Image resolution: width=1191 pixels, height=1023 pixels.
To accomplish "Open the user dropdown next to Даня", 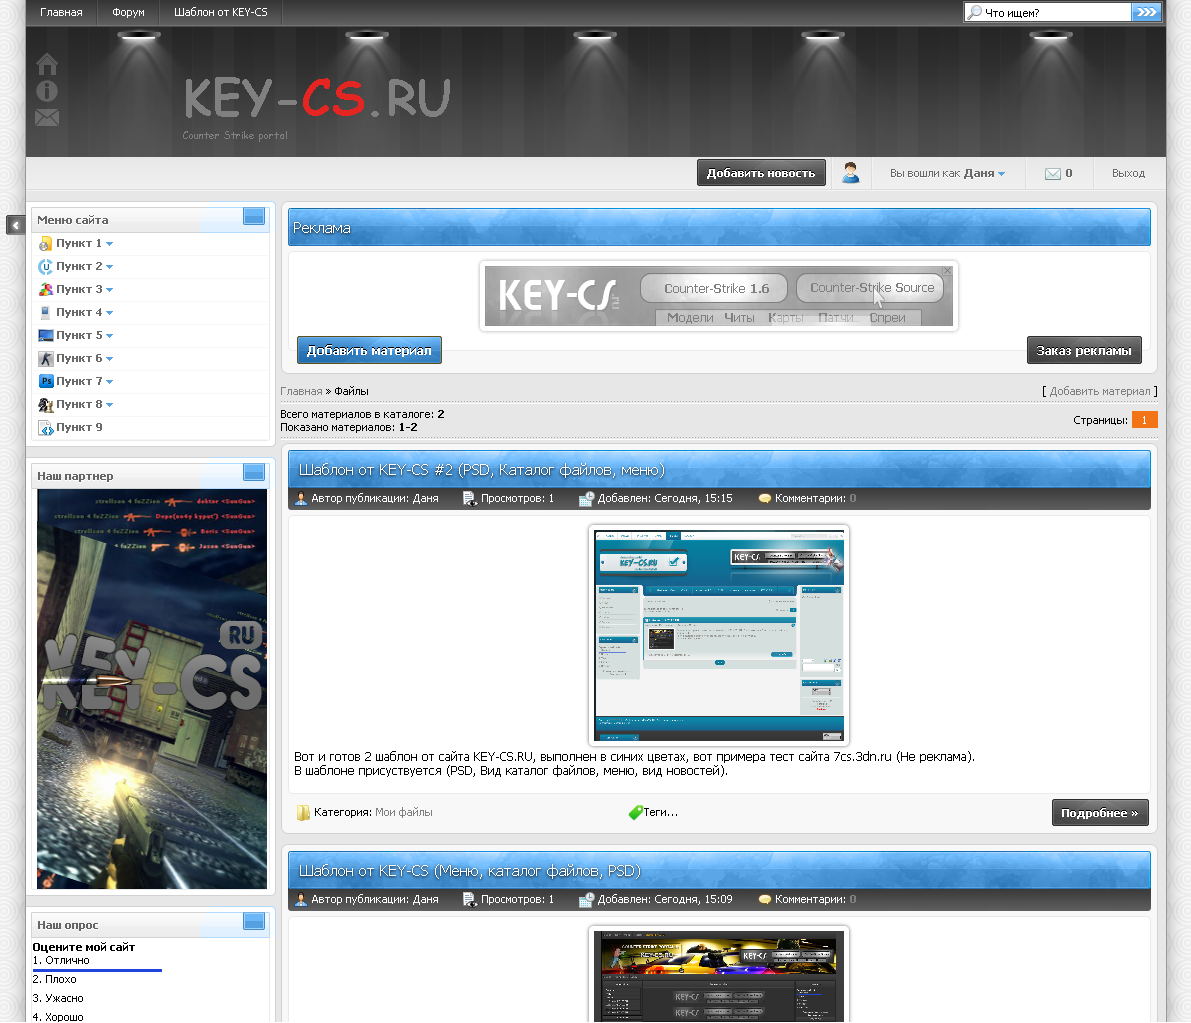I will click(1001, 174).
